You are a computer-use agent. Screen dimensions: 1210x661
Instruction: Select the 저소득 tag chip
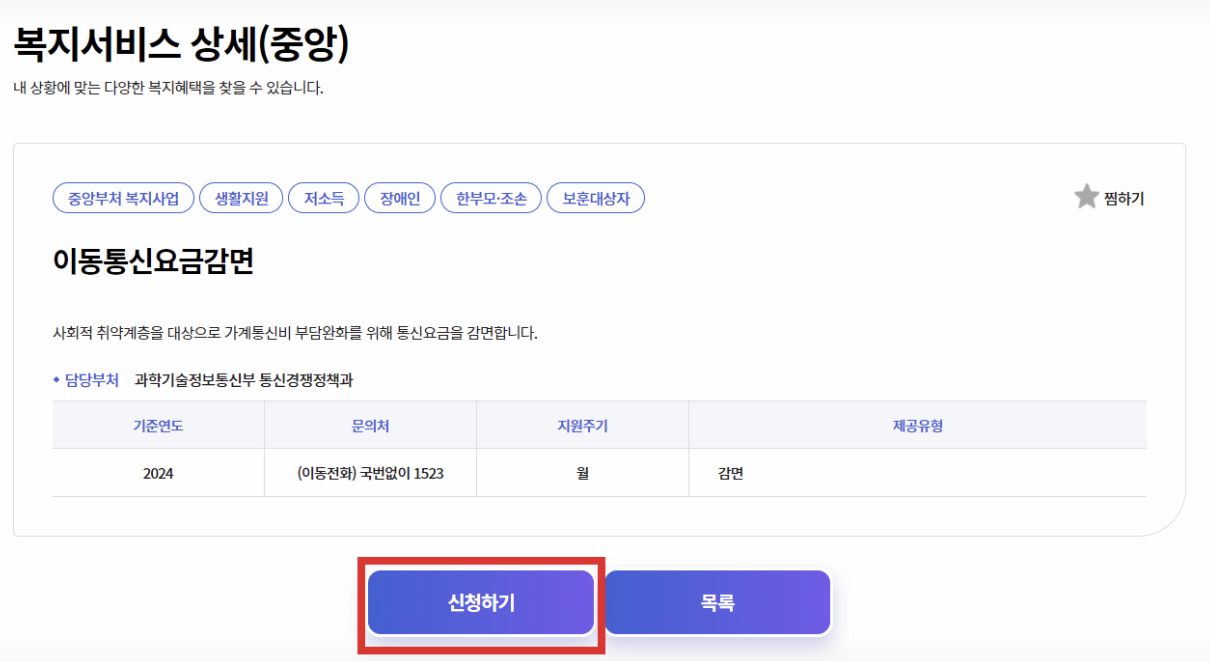[323, 197]
